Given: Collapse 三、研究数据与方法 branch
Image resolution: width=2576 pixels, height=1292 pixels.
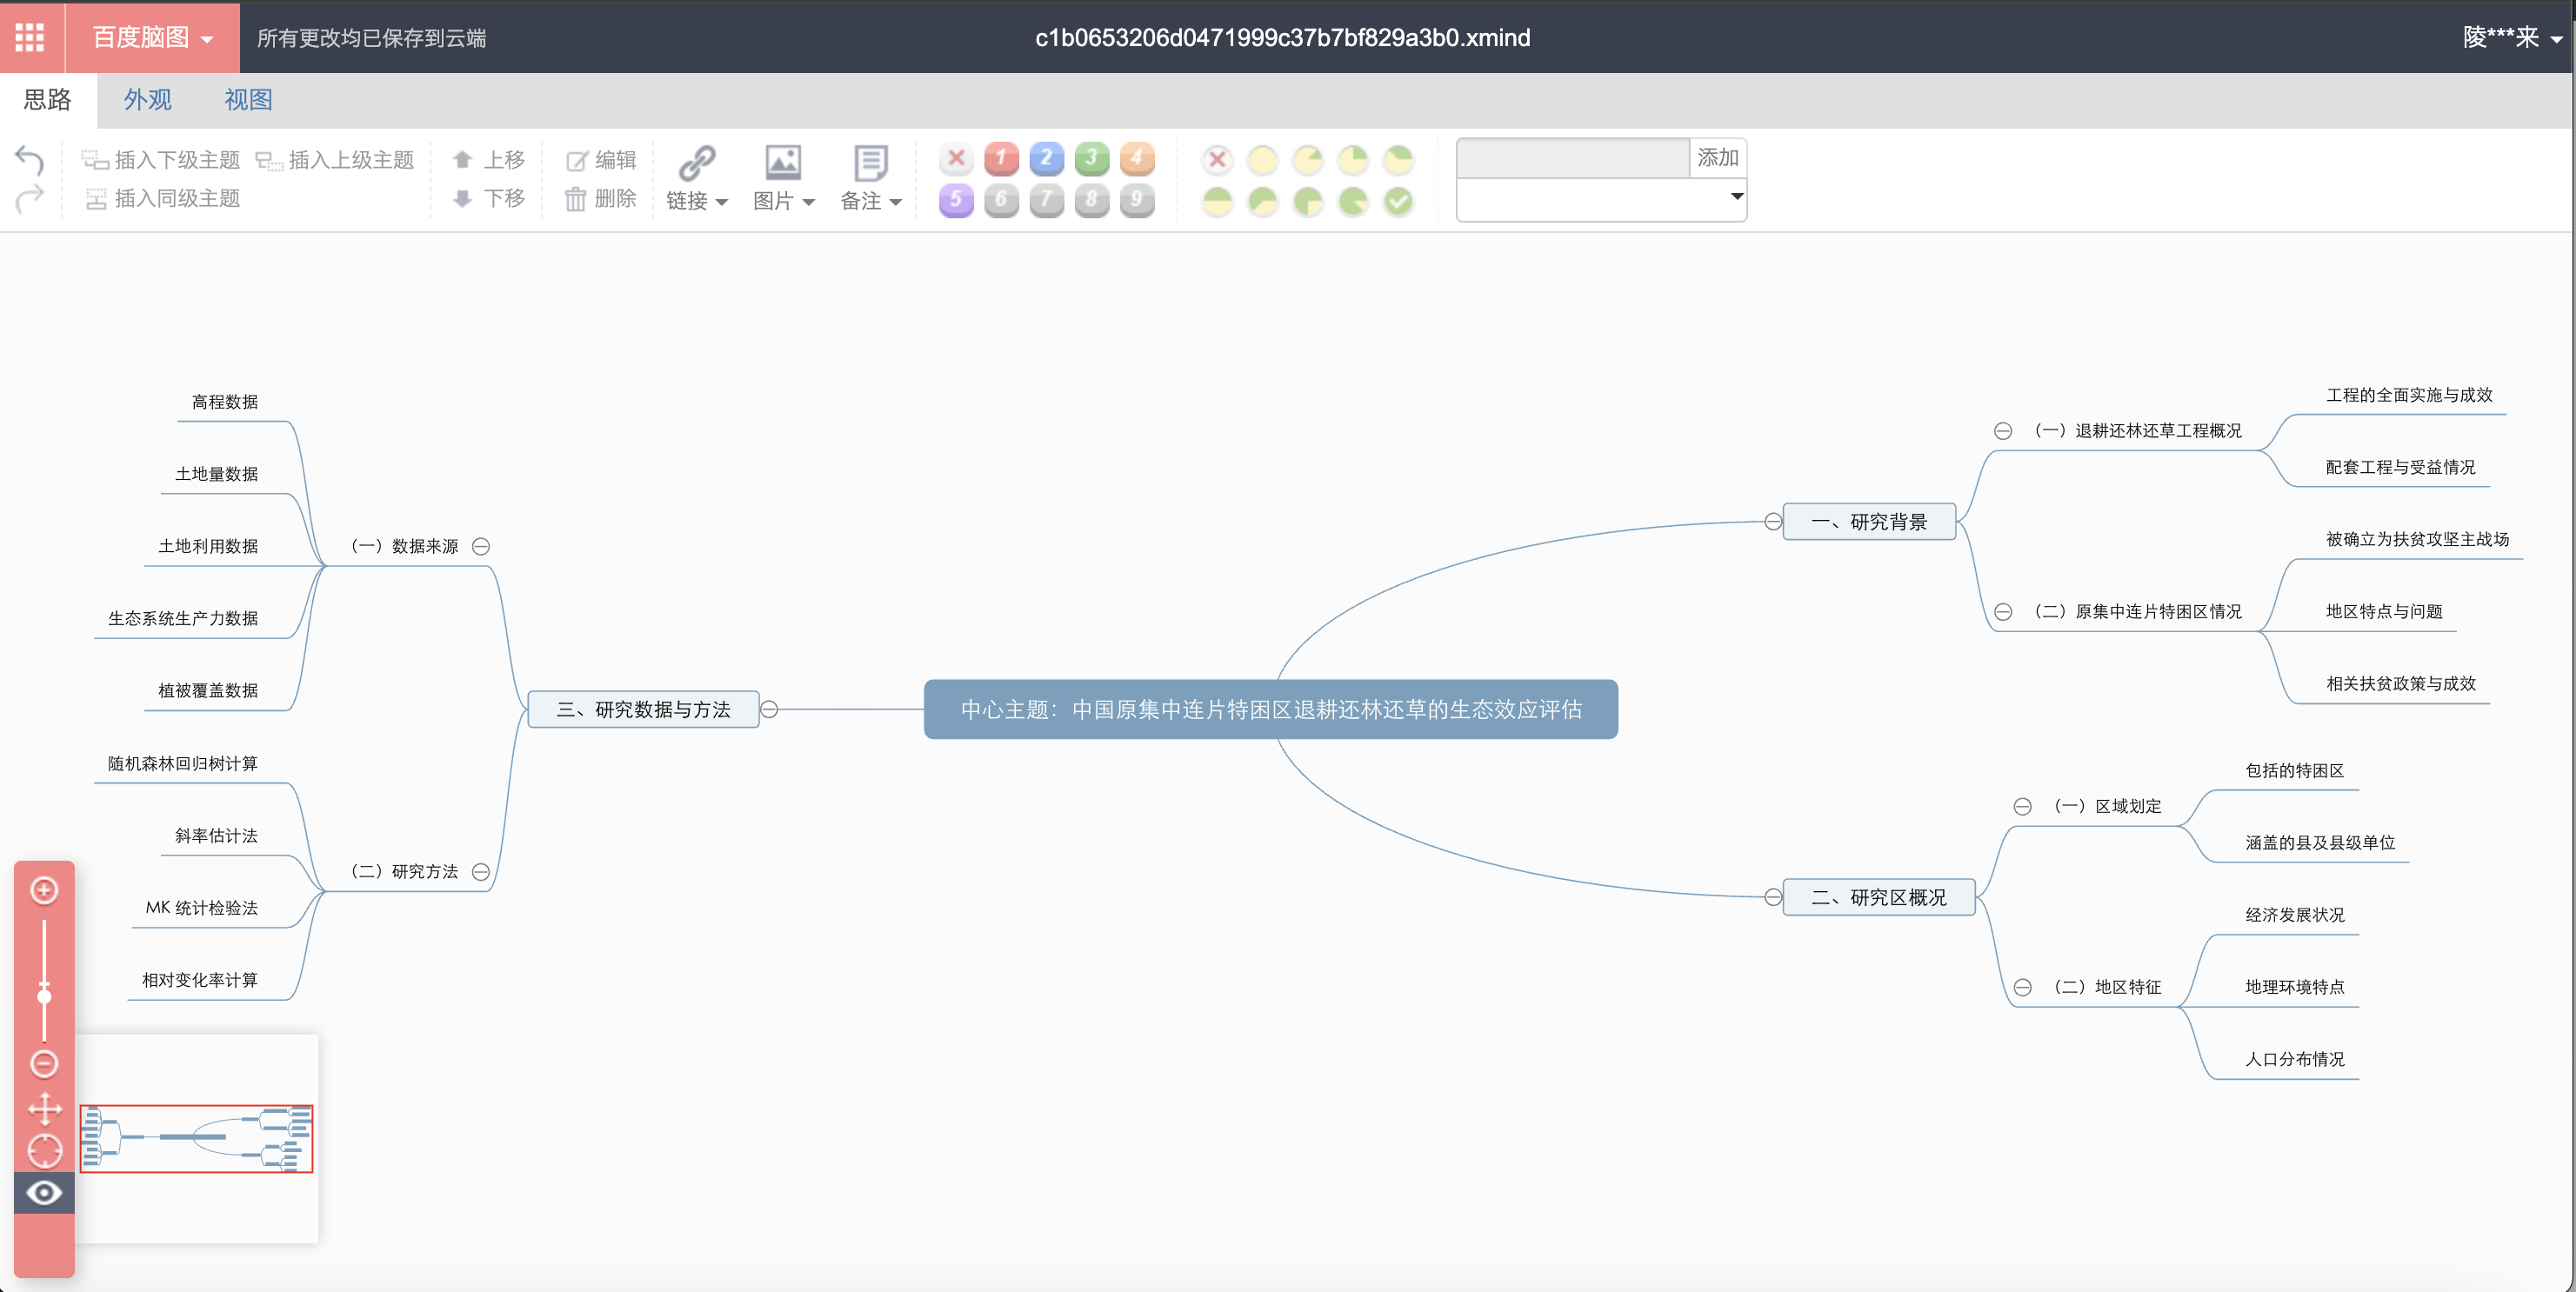Looking at the screenshot, I should [769, 709].
